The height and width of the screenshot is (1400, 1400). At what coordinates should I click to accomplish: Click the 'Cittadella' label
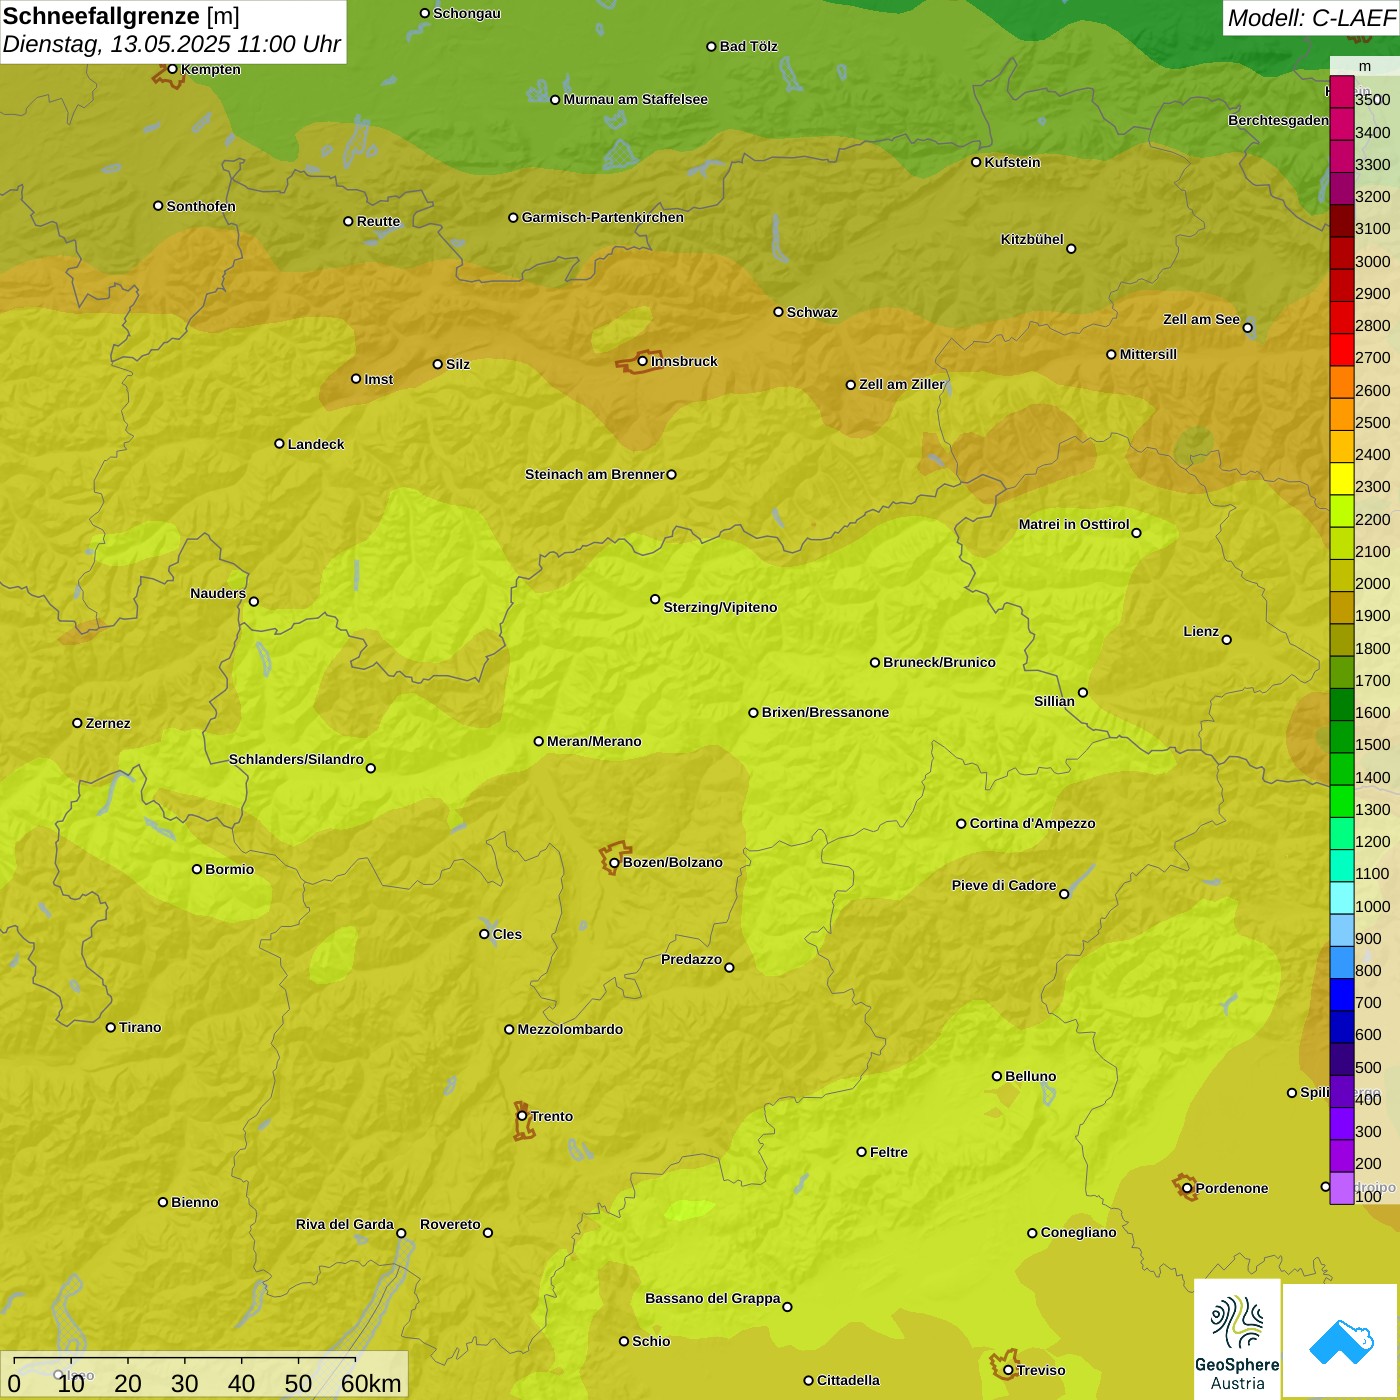point(848,1380)
